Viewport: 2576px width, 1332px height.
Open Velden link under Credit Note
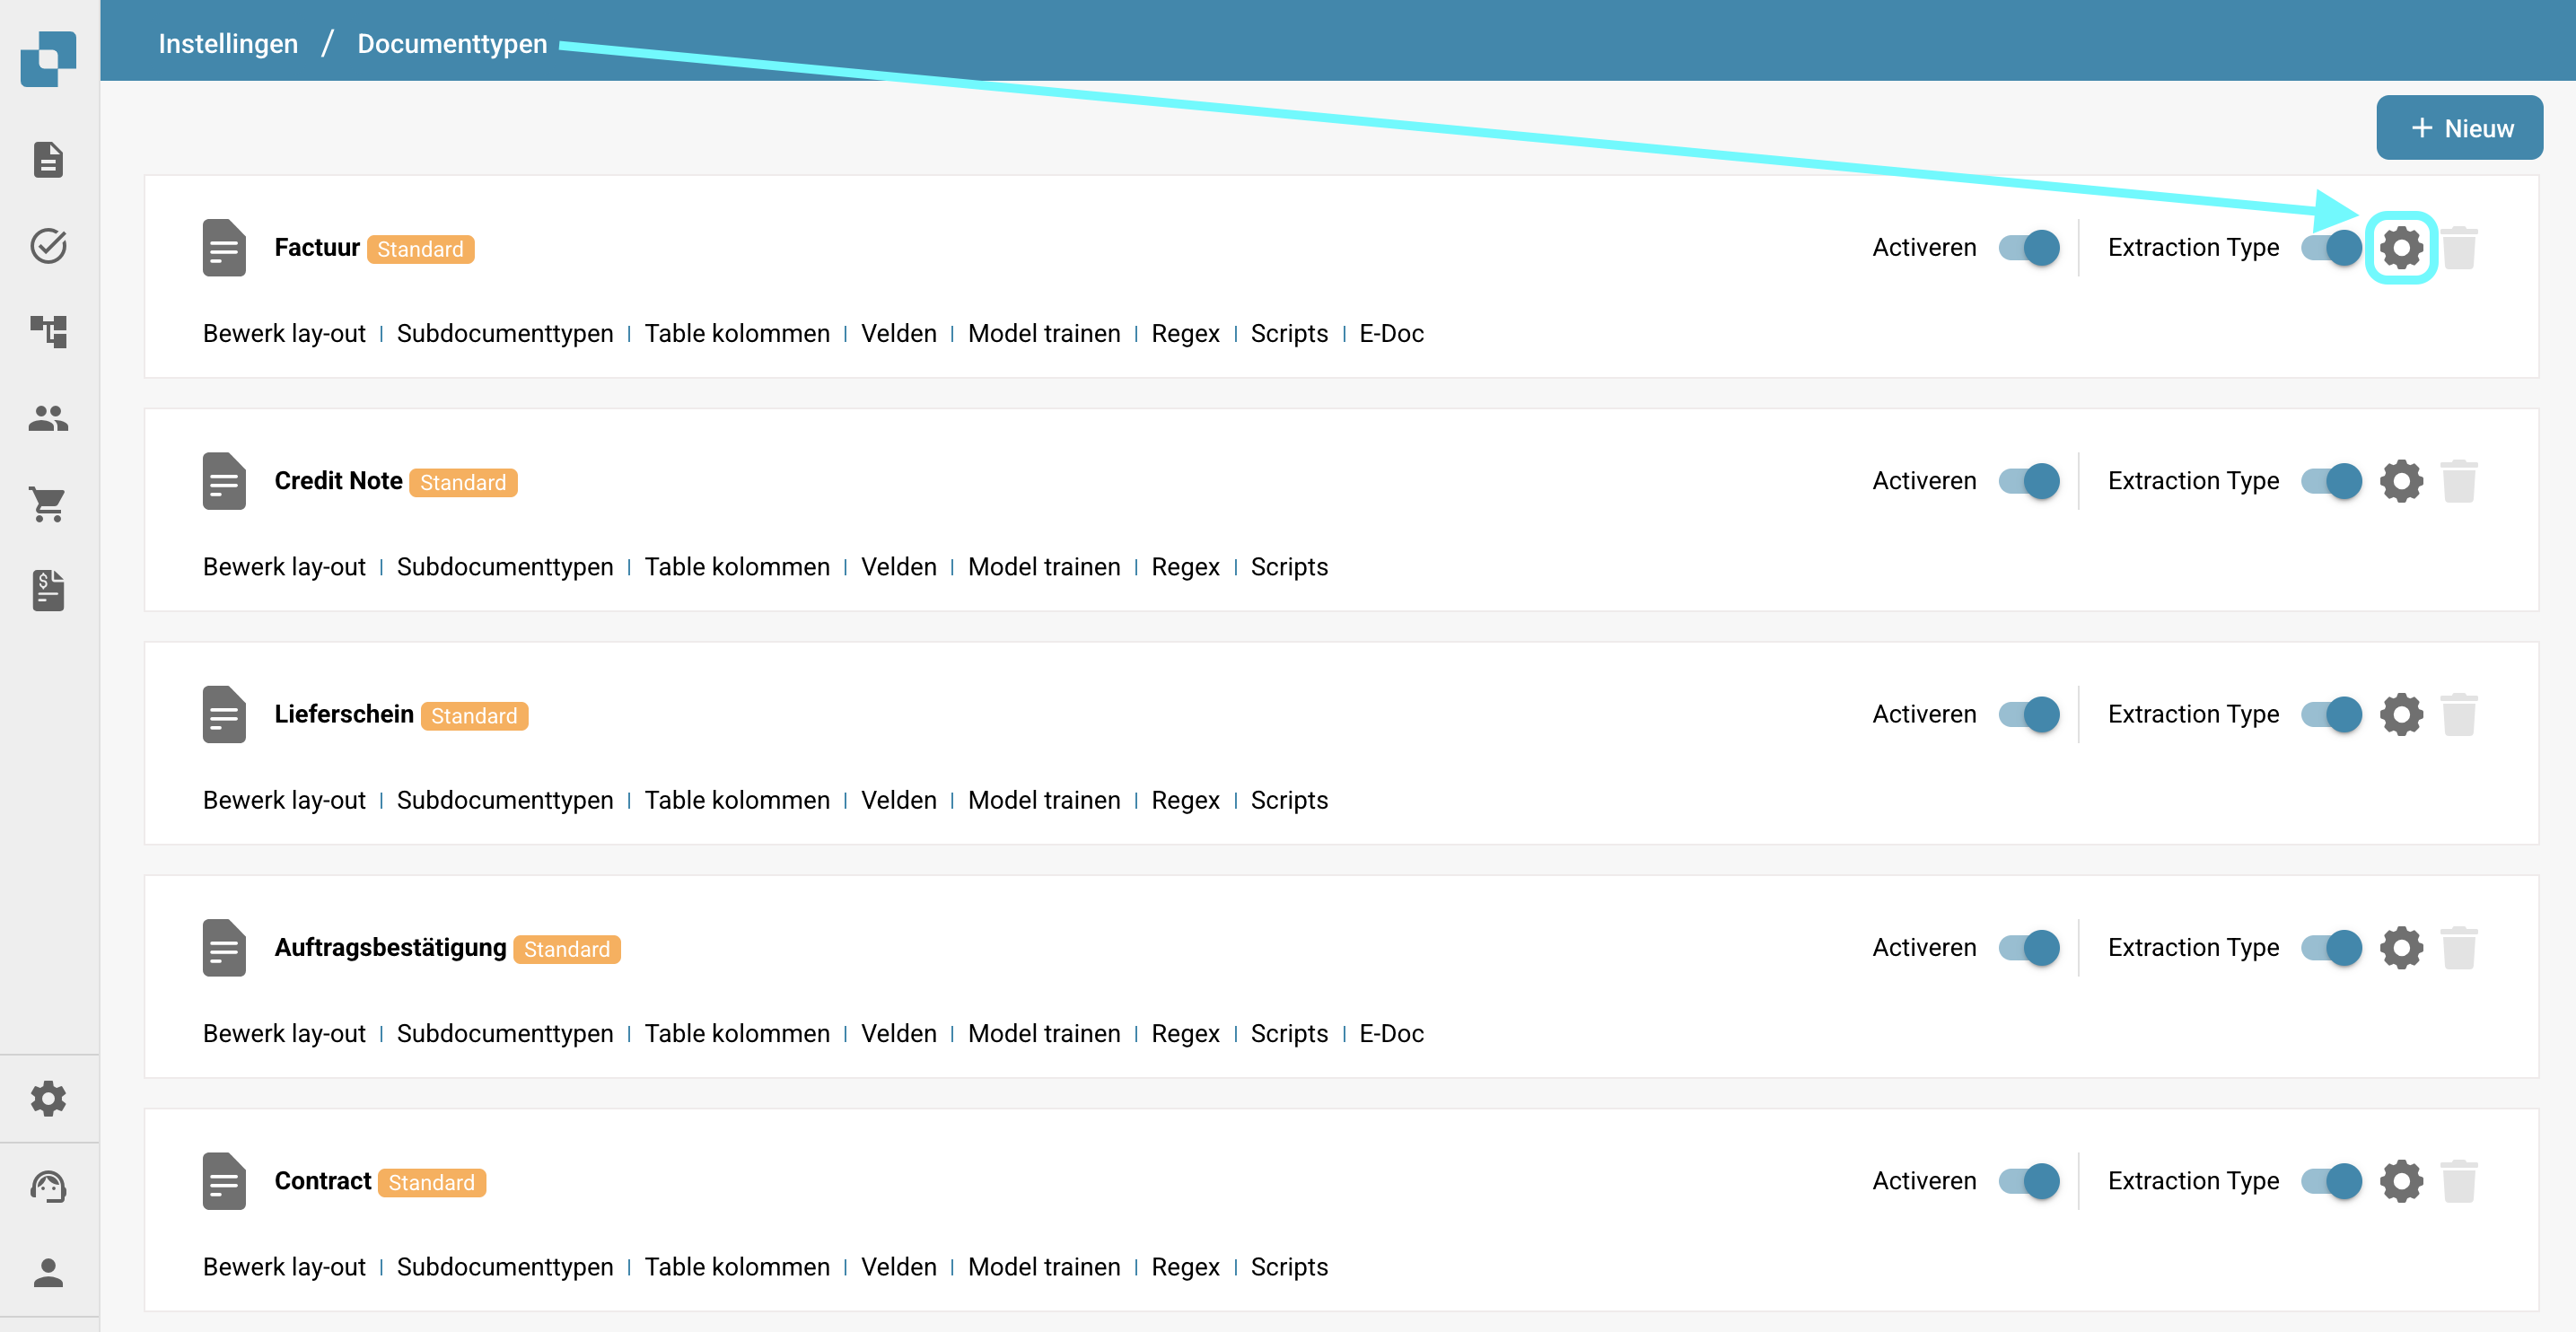click(898, 567)
